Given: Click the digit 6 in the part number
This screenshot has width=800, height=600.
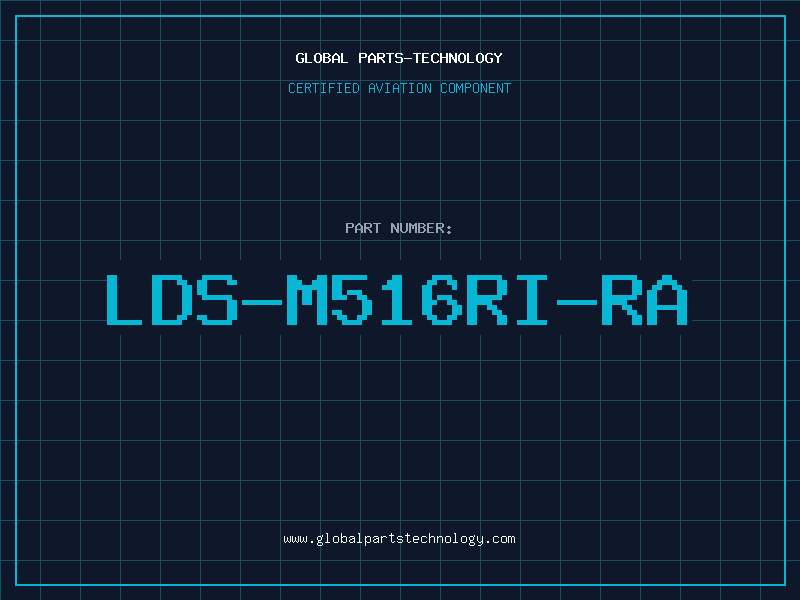Looking at the screenshot, I should [x=442, y=299].
